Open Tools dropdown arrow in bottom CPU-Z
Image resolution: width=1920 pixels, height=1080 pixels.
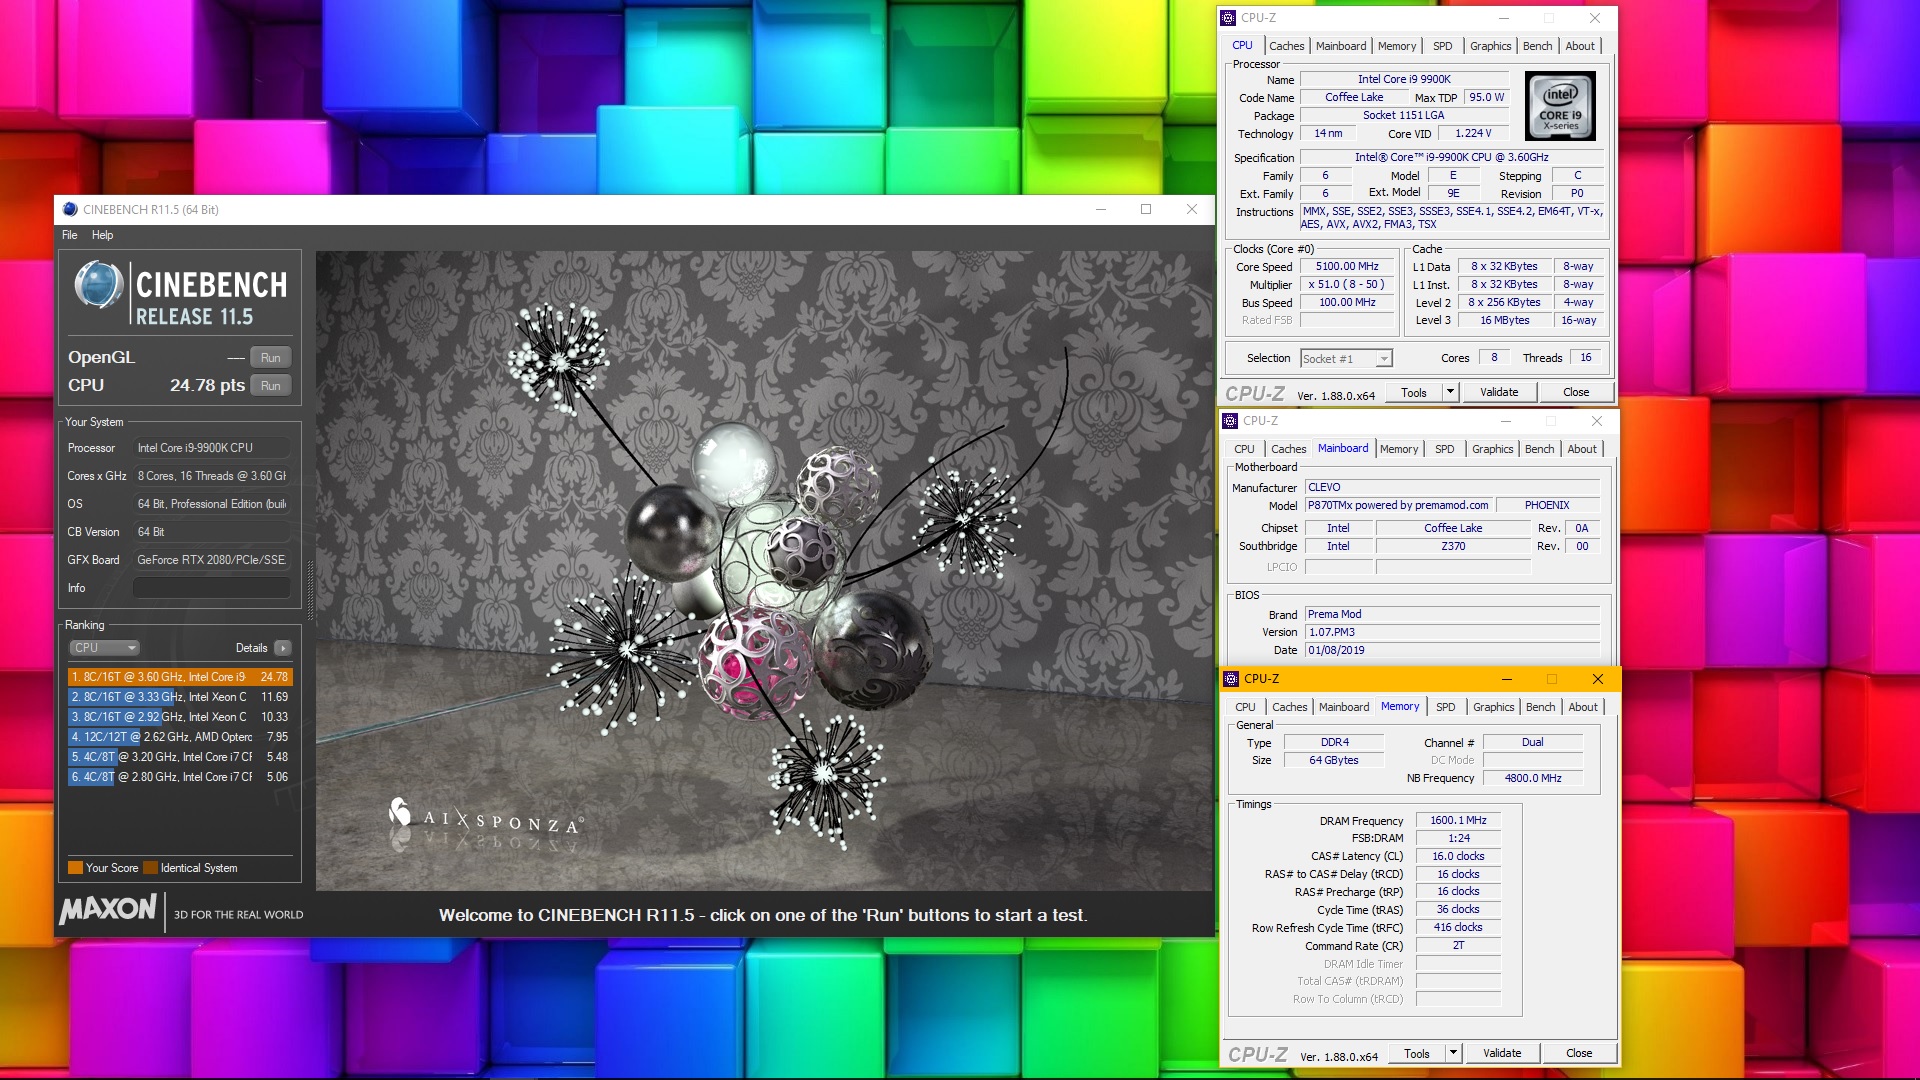1453,1053
